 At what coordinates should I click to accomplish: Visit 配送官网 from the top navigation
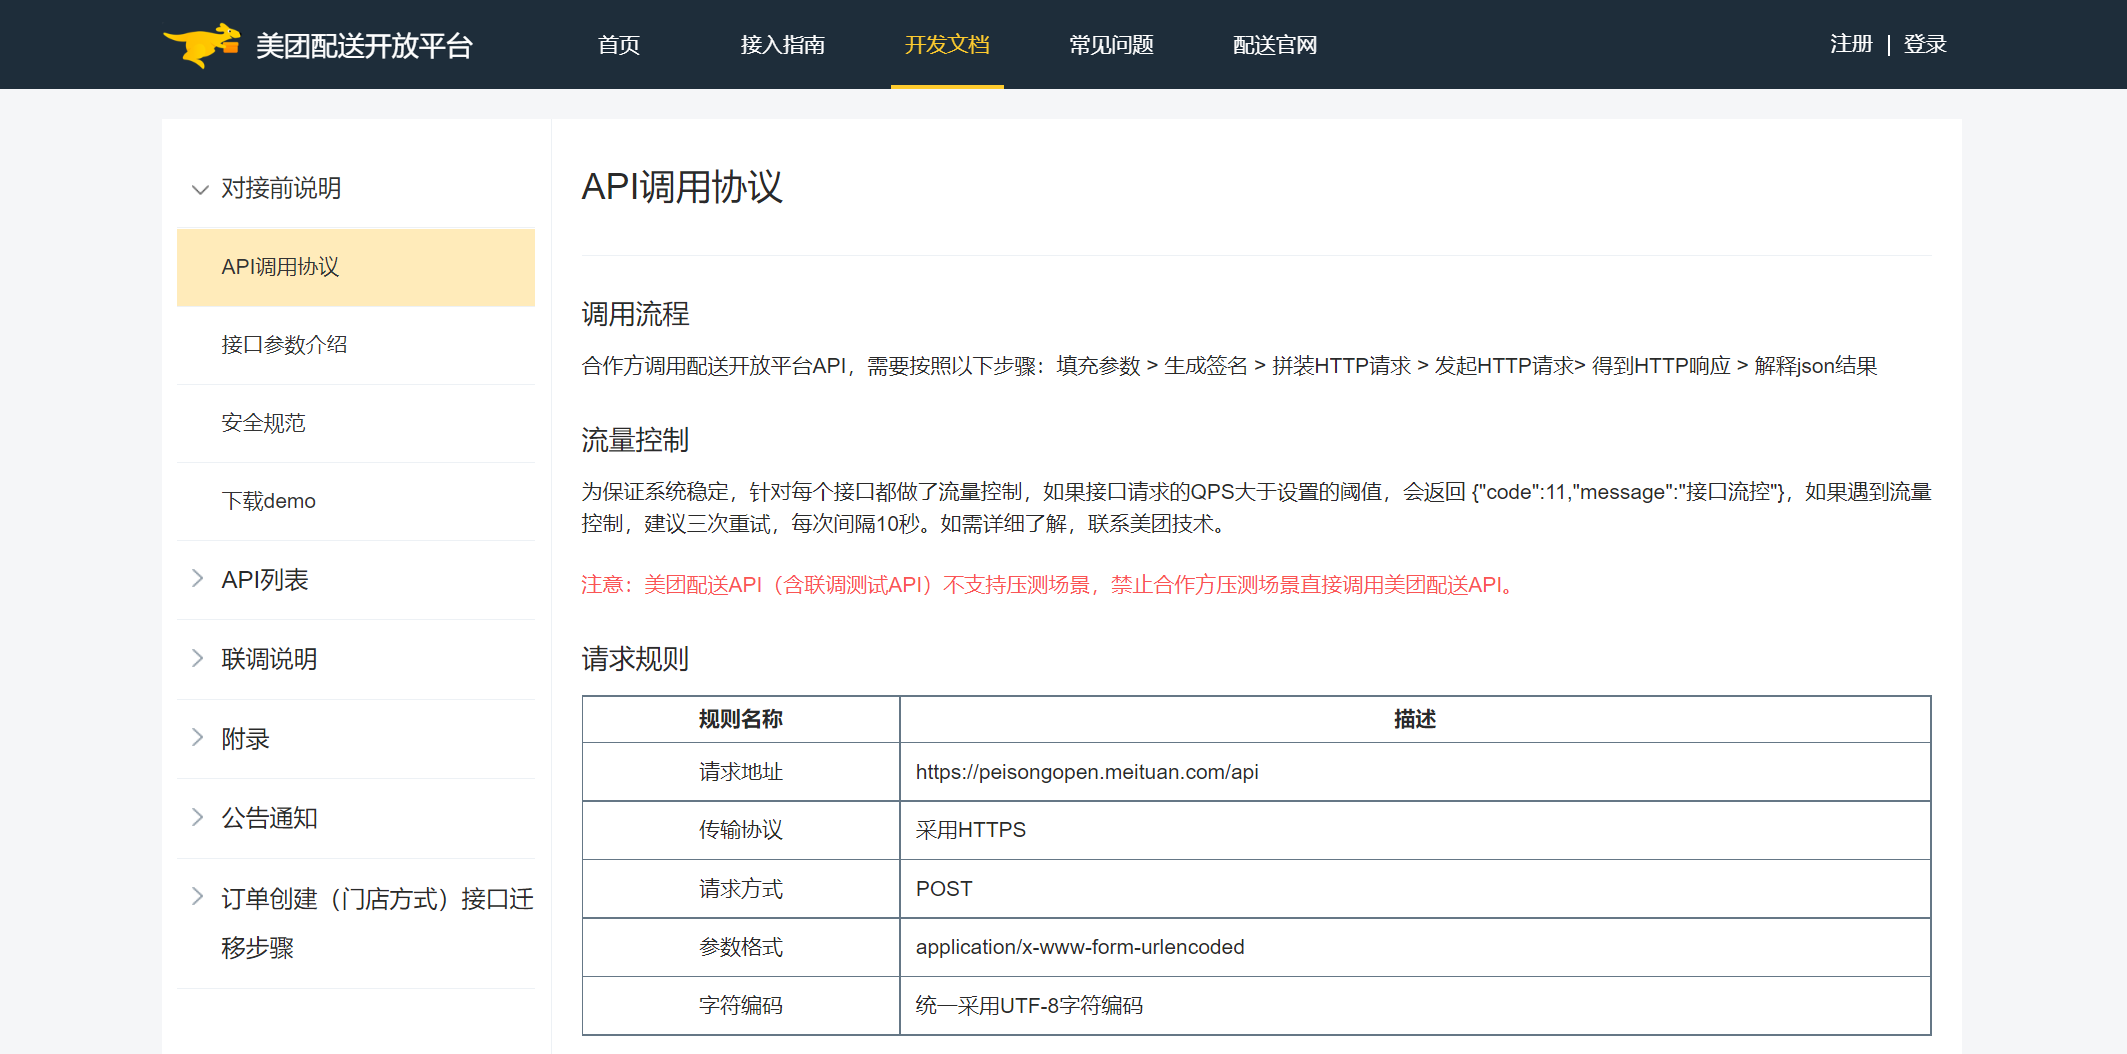1275,45
